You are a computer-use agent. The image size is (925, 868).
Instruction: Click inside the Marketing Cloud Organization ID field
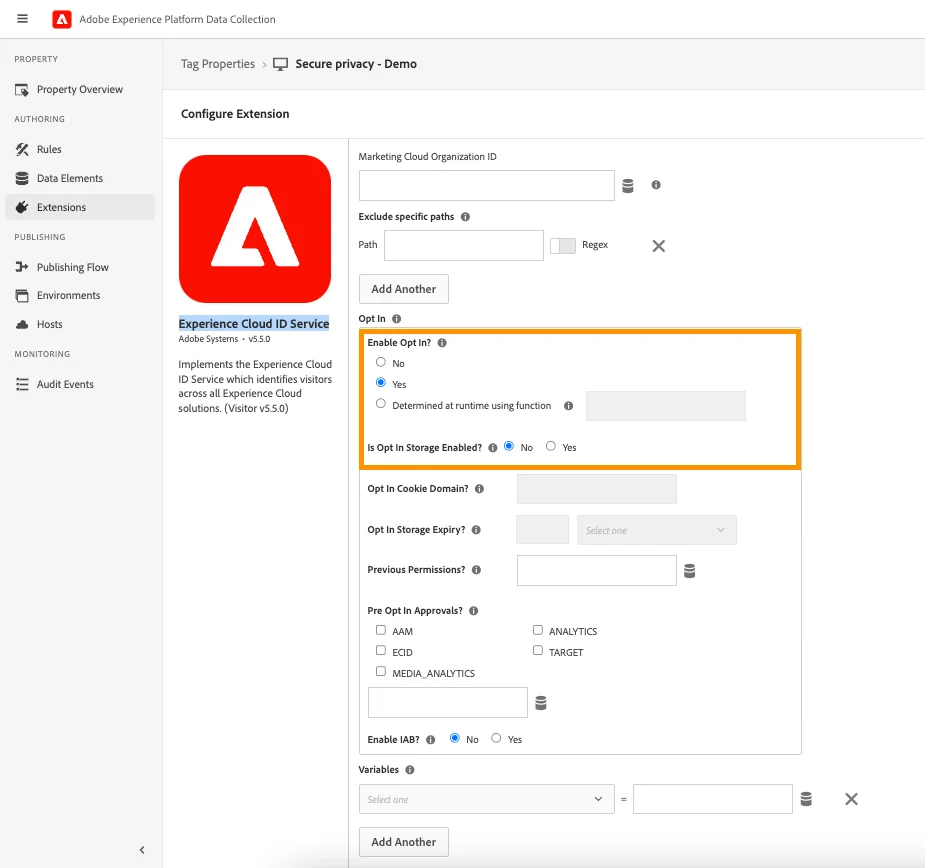[x=486, y=185]
